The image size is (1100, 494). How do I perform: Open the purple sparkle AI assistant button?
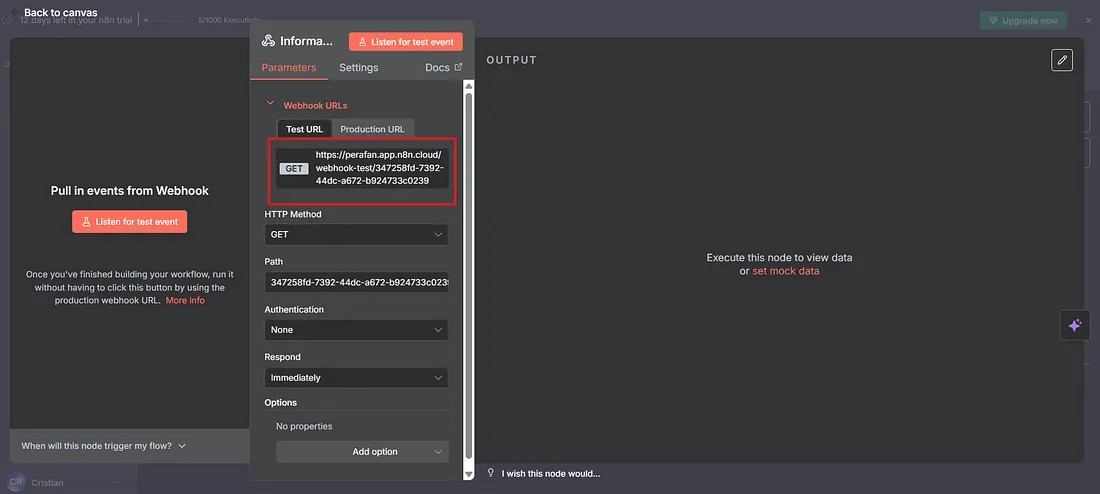click(1075, 326)
